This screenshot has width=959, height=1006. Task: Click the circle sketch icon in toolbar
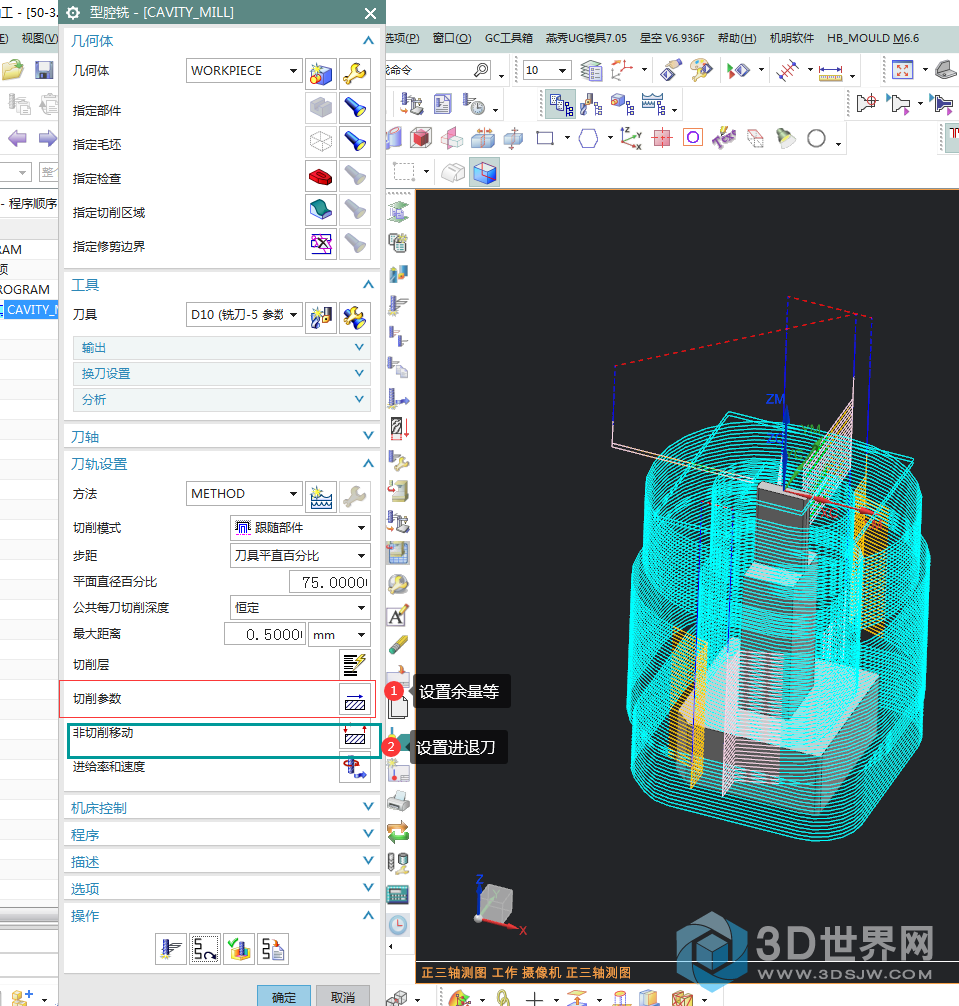[816, 139]
